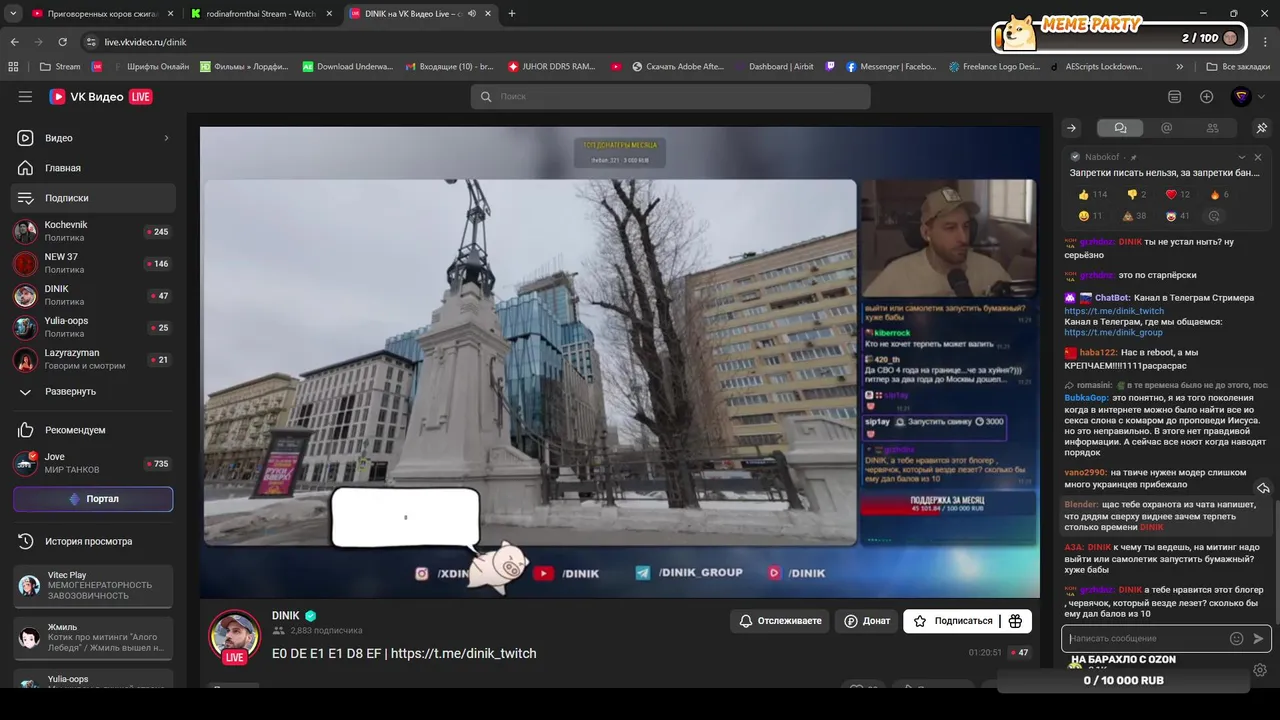Click the Донат button
Viewport: 1280px width, 720px height.
pos(867,621)
